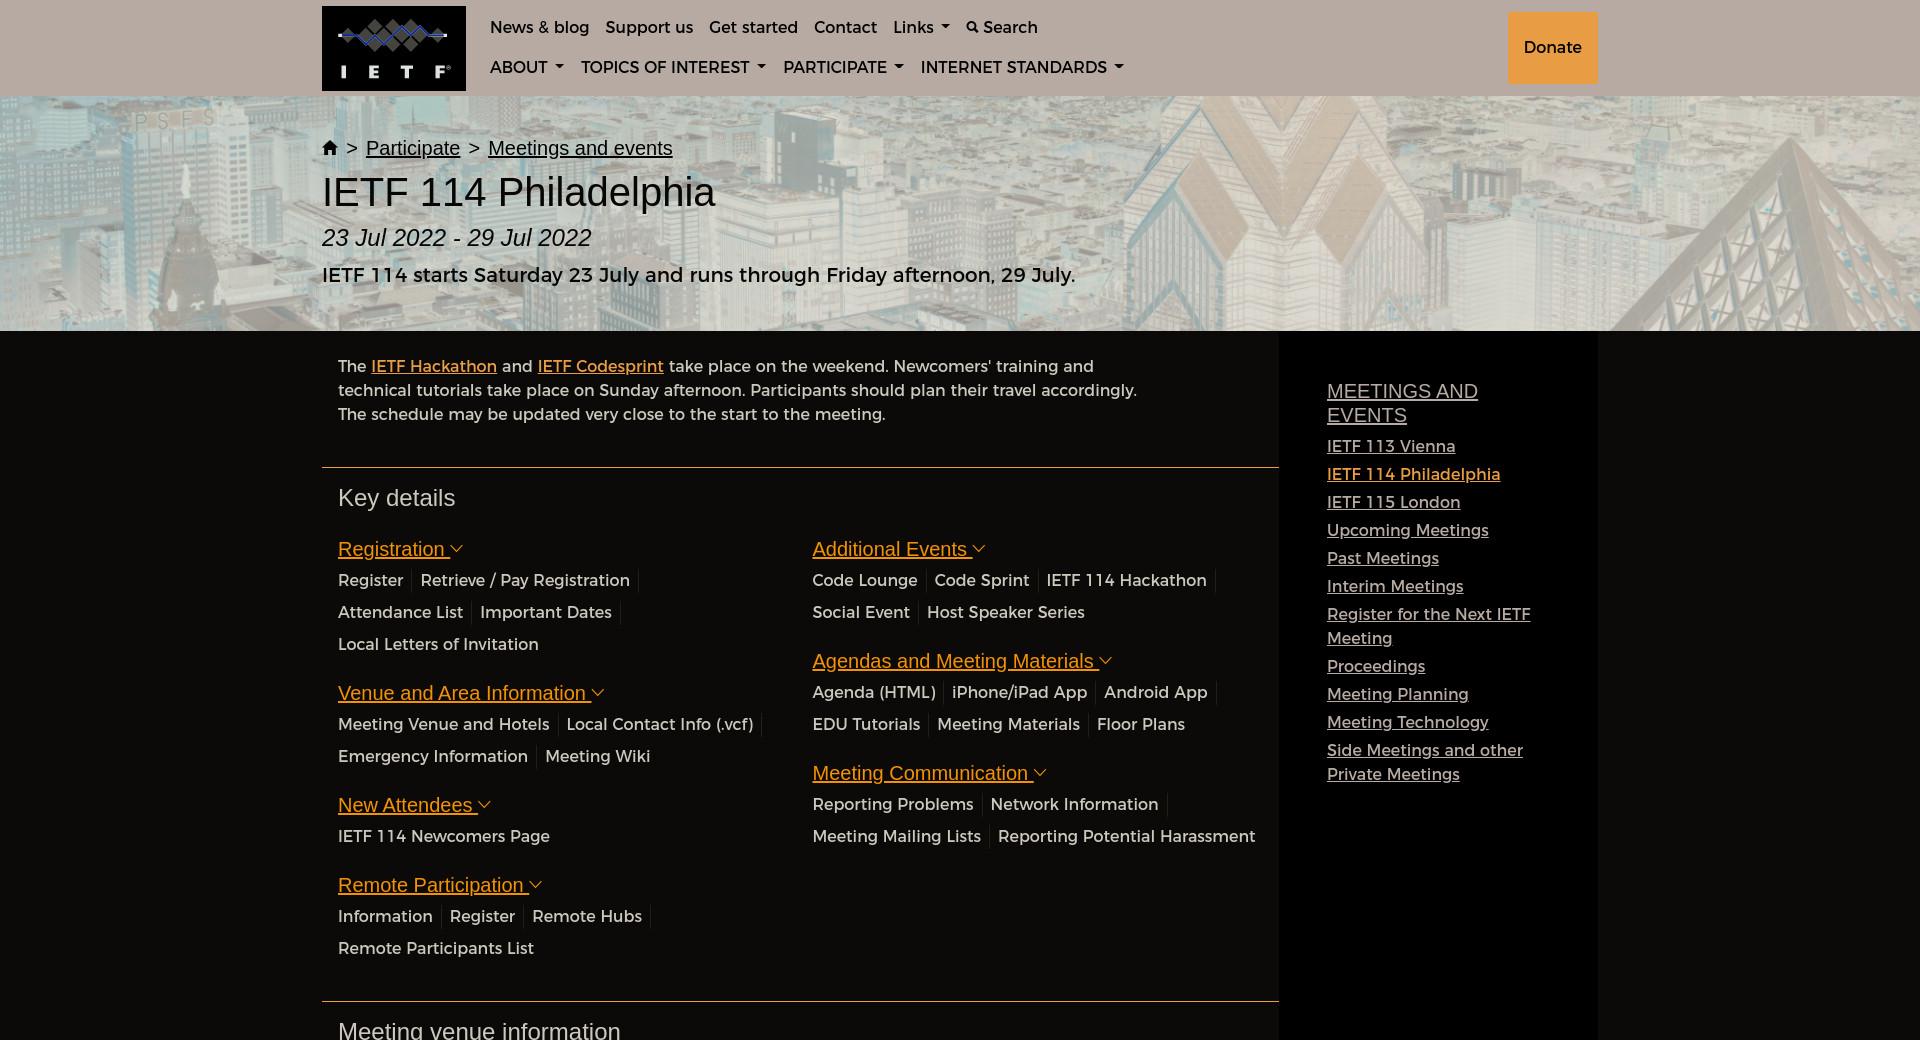1920x1040 pixels.
Task: Open the Meeting Wiki
Action: click(x=597, y=756)
